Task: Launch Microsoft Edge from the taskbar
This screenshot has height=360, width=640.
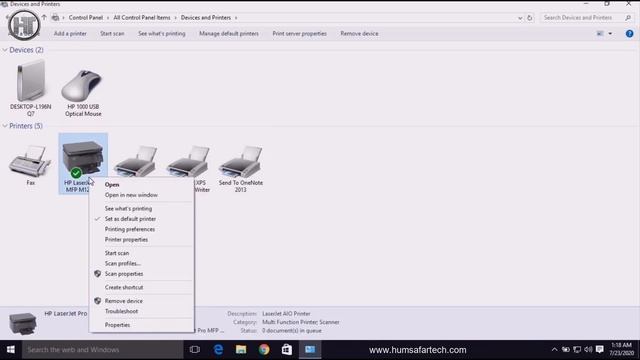Action: 218,350
